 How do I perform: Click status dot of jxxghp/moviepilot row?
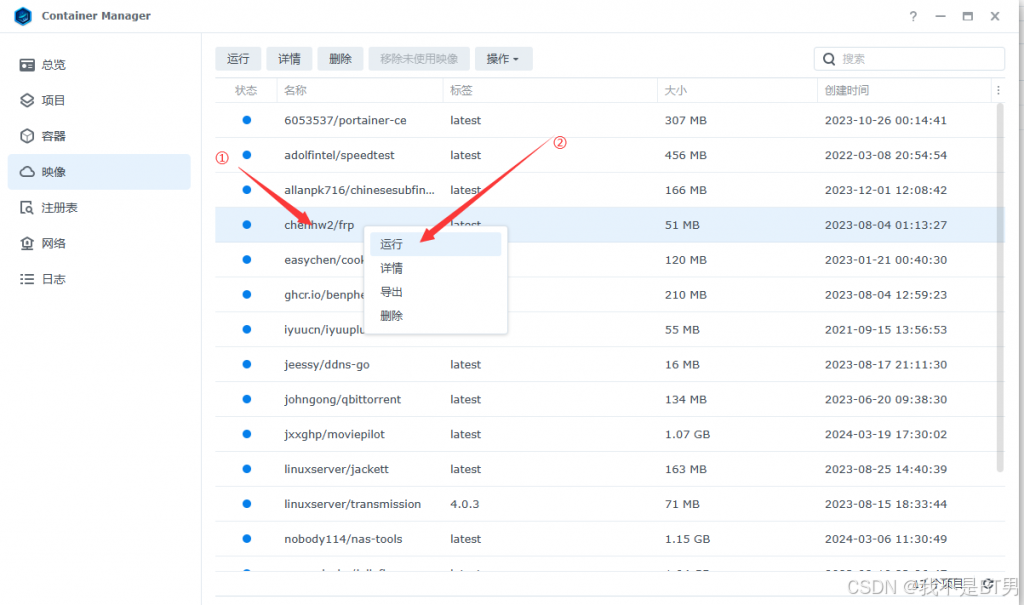pyautogui.click(x=247, y=434)
